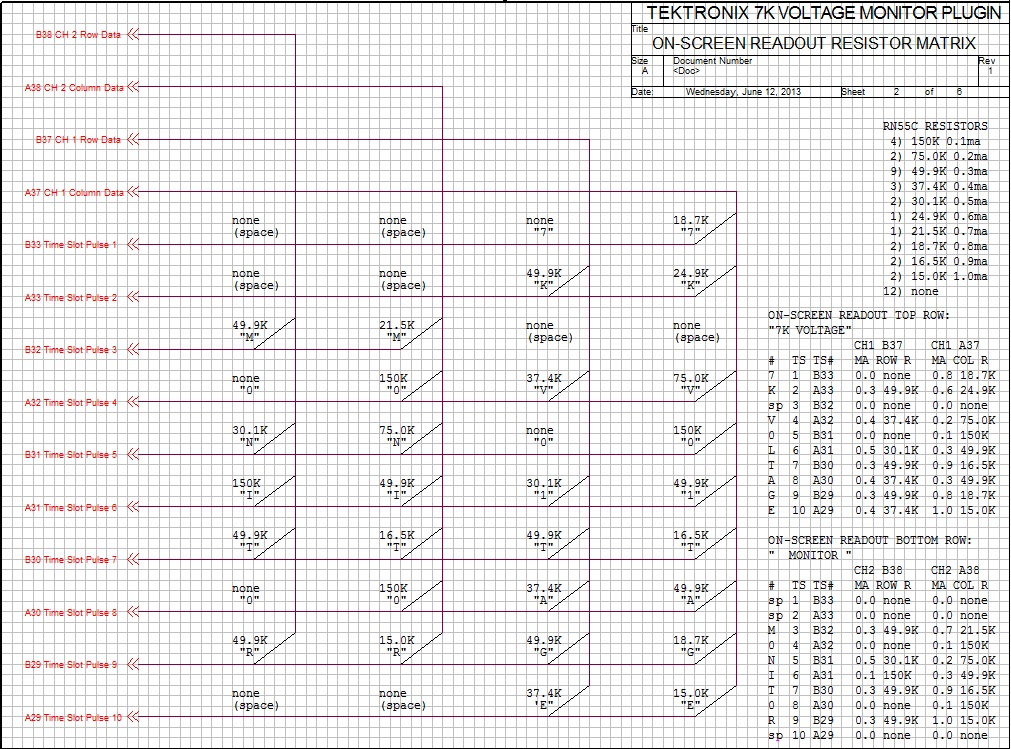Select the 30.1K "N" resistor label
Screen dimensions: 1011x749
click(250, 436)
